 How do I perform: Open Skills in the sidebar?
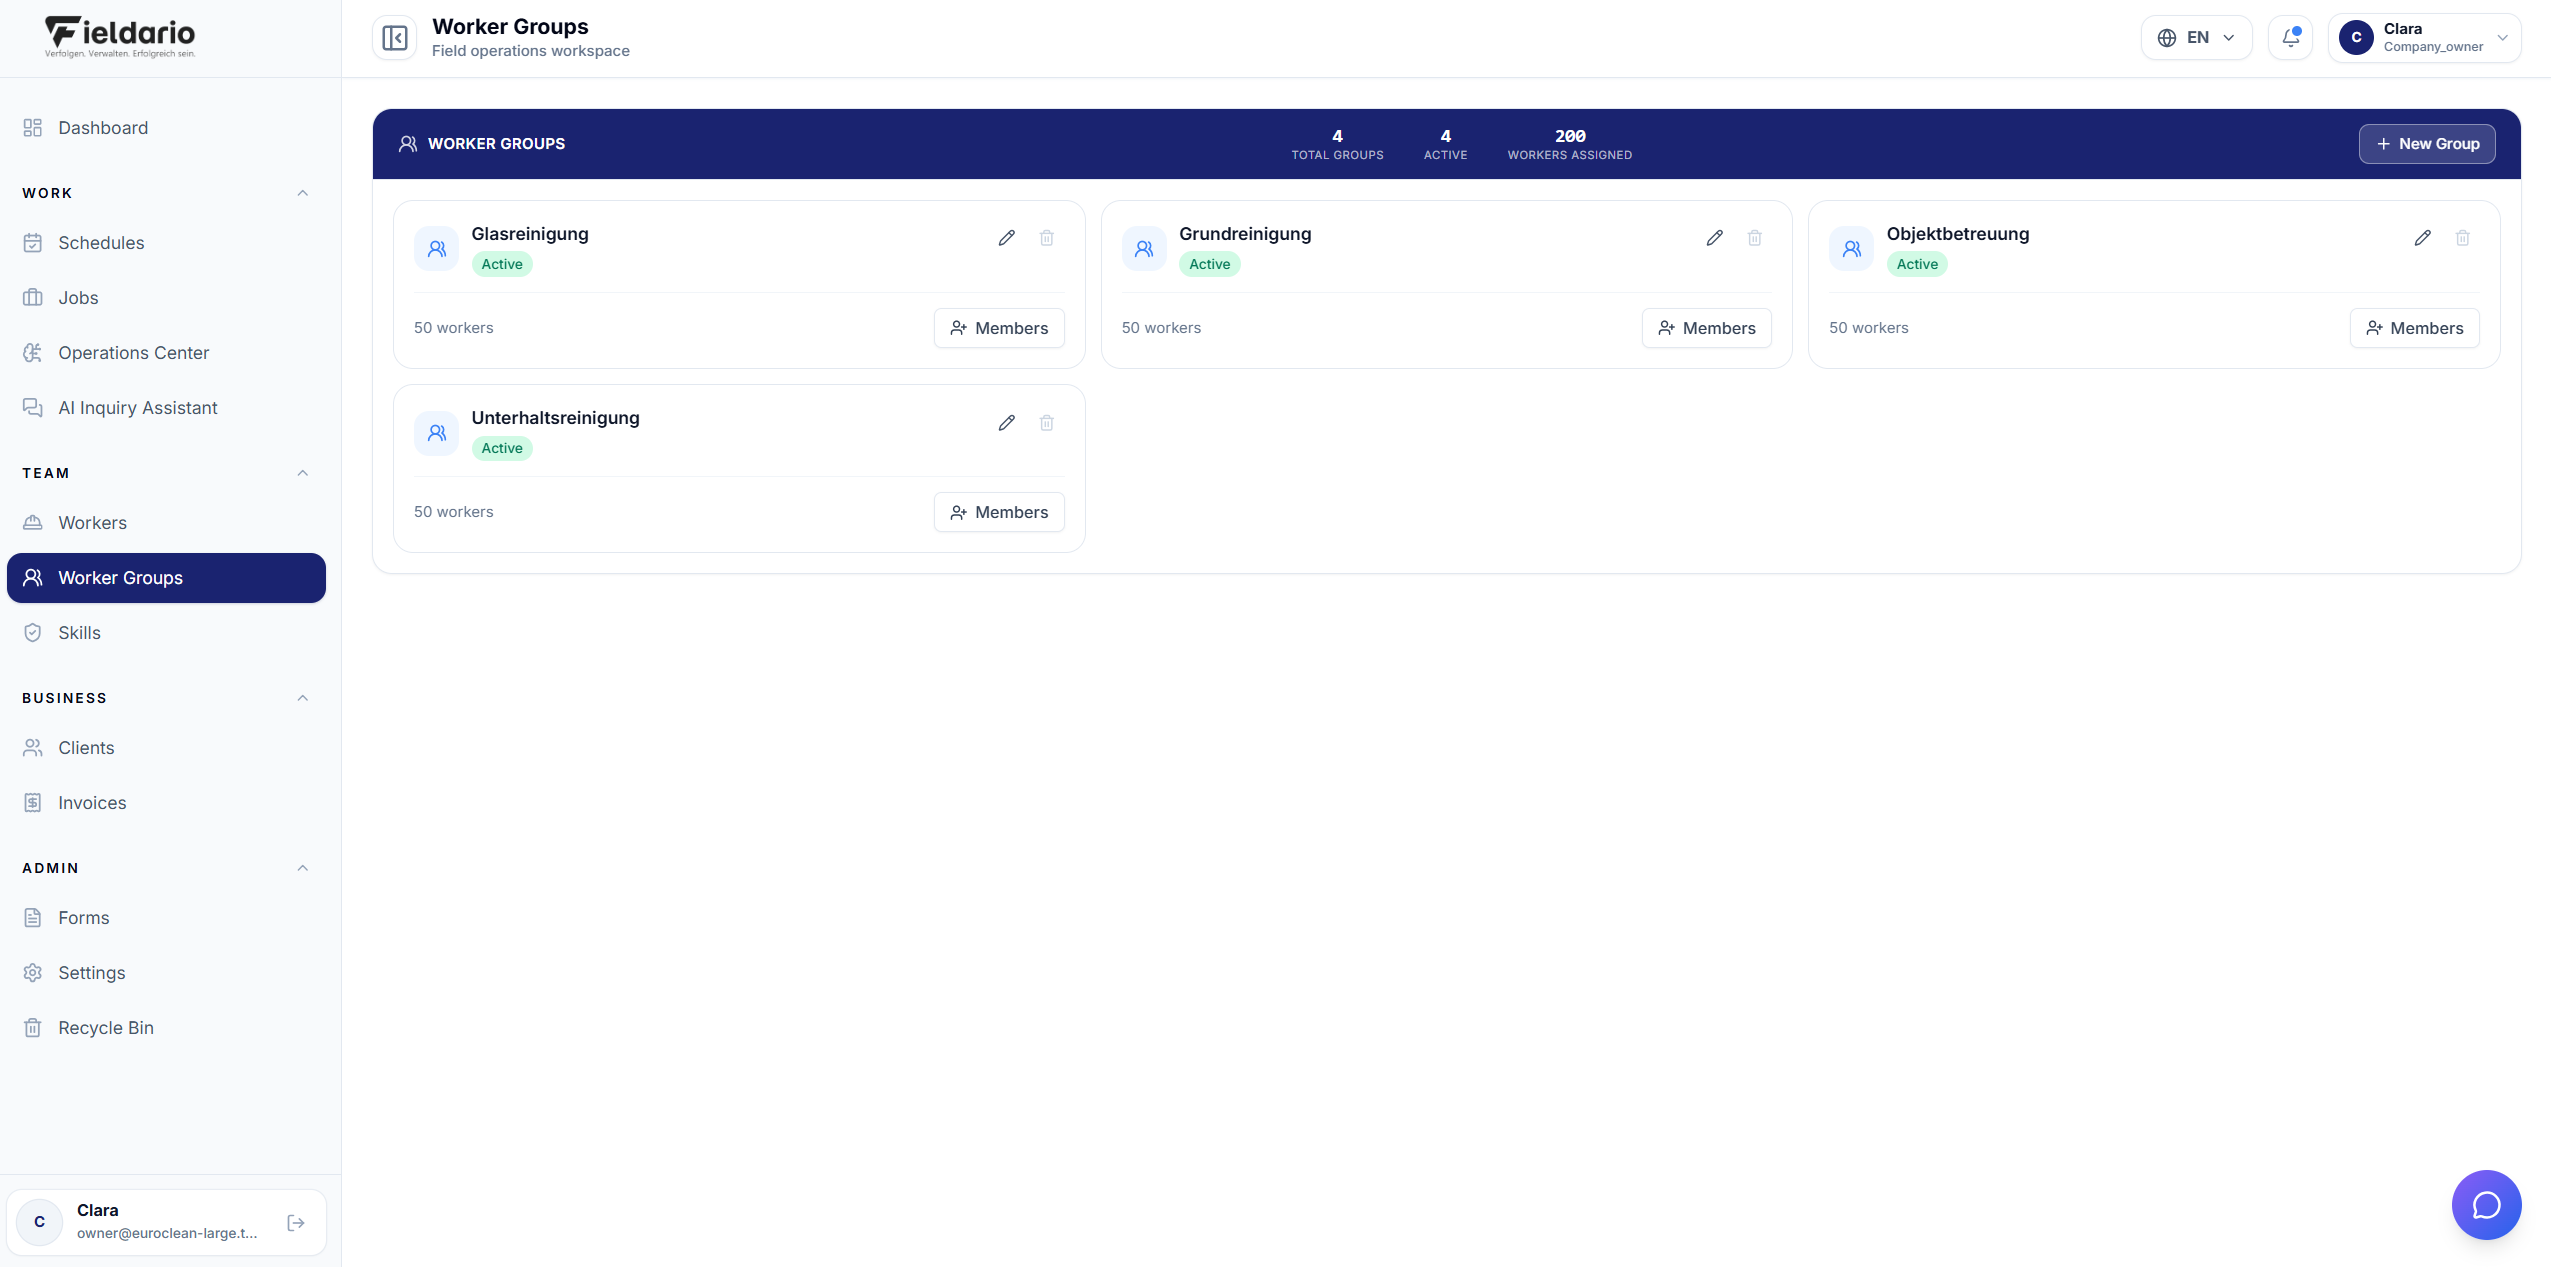click(166, 633)
